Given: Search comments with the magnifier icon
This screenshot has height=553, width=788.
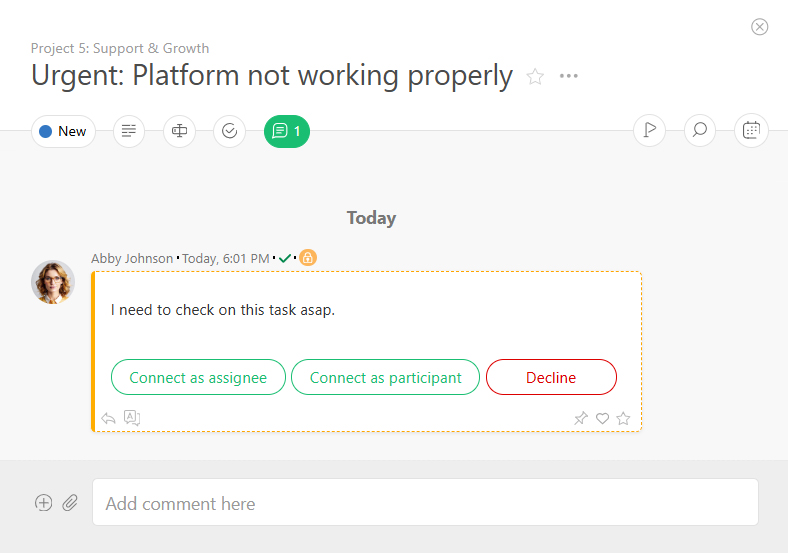Looking at the screenshot, I should [700, 130].
